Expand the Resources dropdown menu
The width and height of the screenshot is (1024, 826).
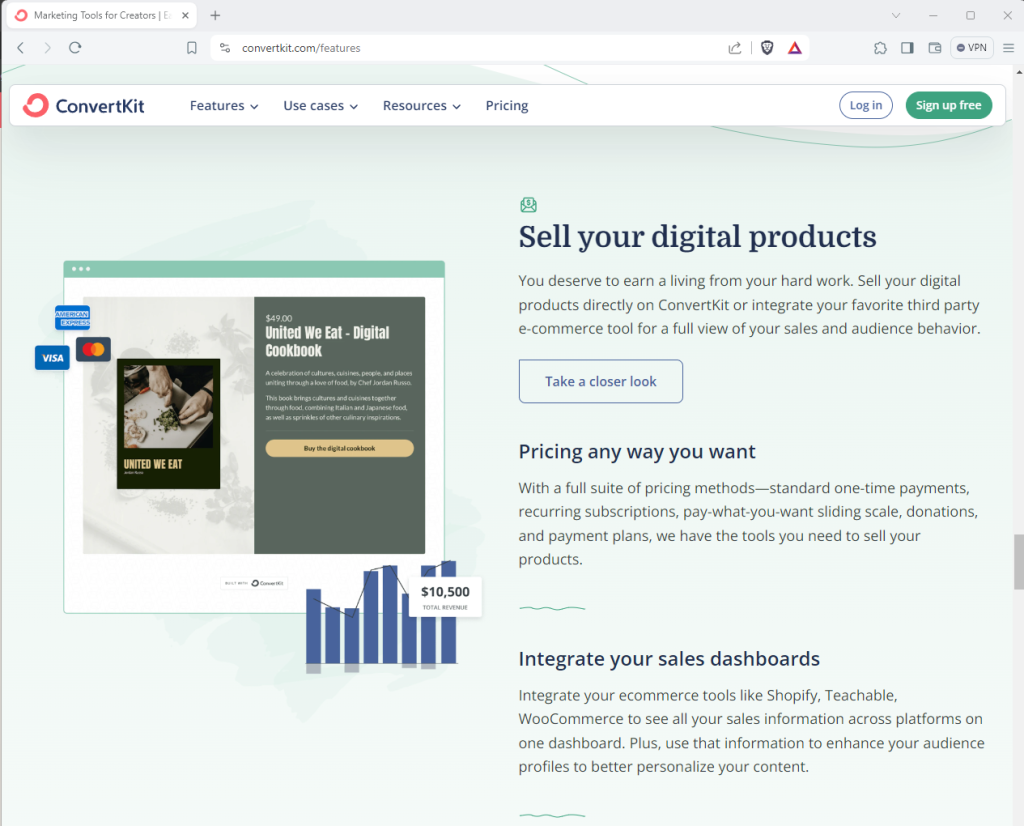(421, 105)
